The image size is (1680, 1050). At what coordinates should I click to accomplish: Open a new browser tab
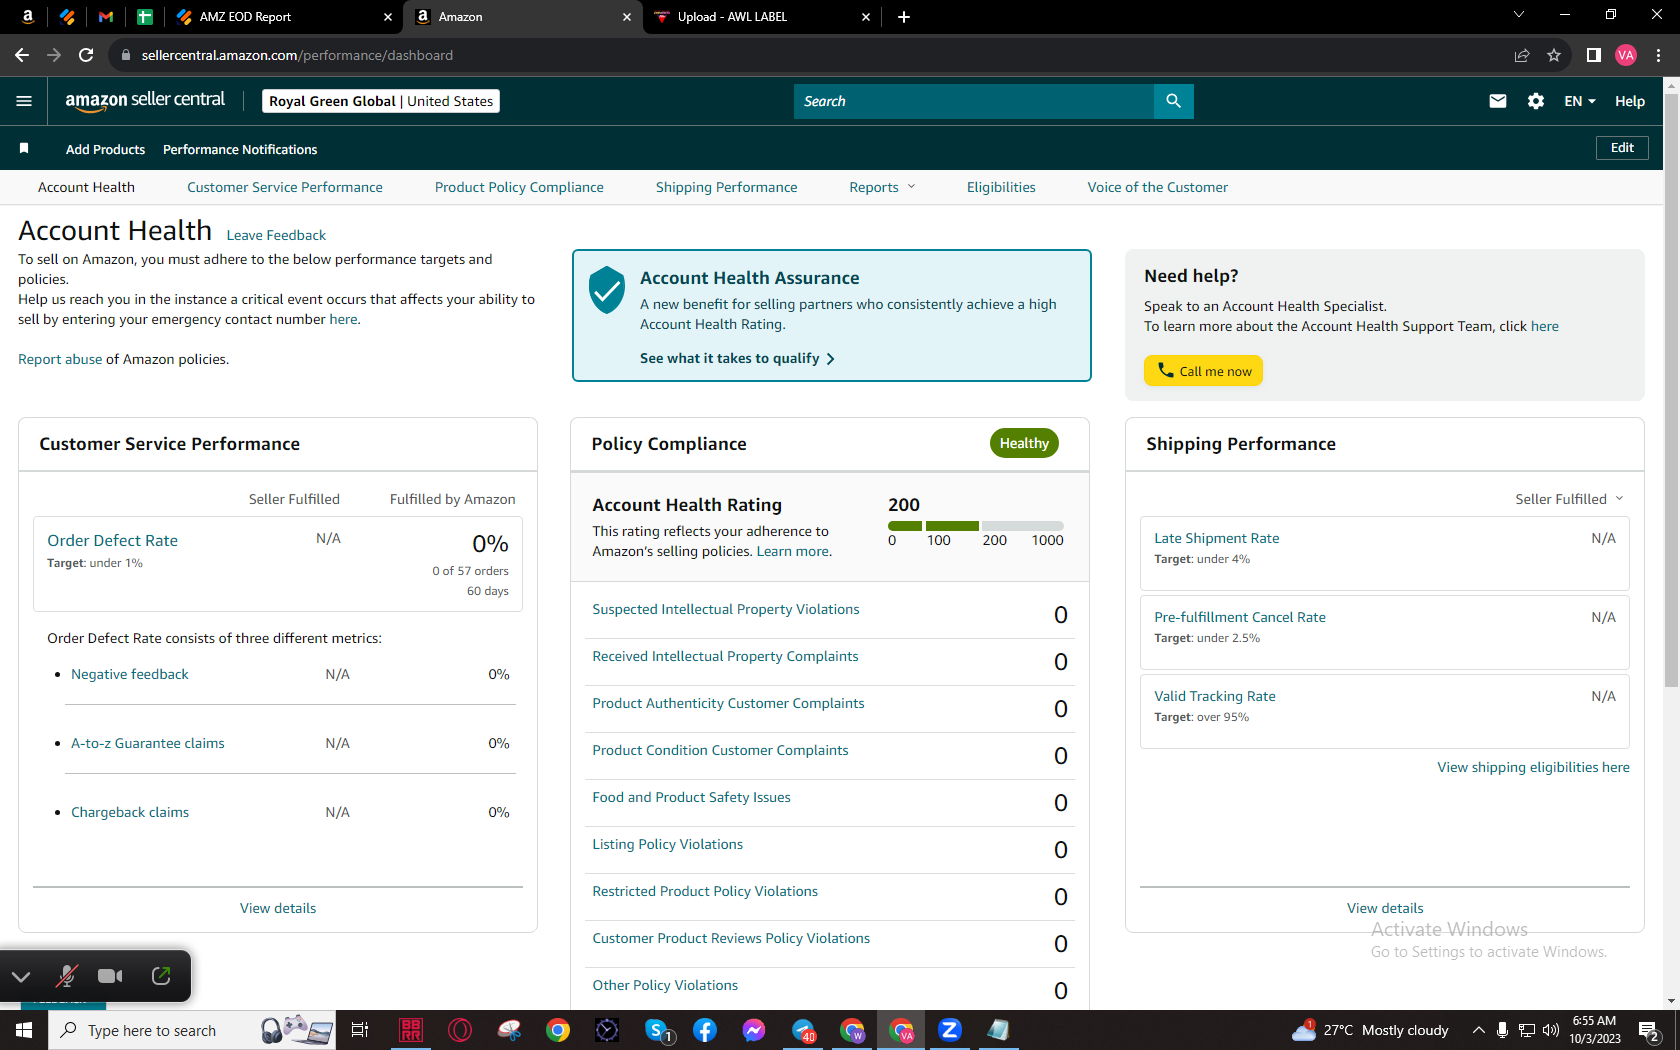tap(904, 17)
